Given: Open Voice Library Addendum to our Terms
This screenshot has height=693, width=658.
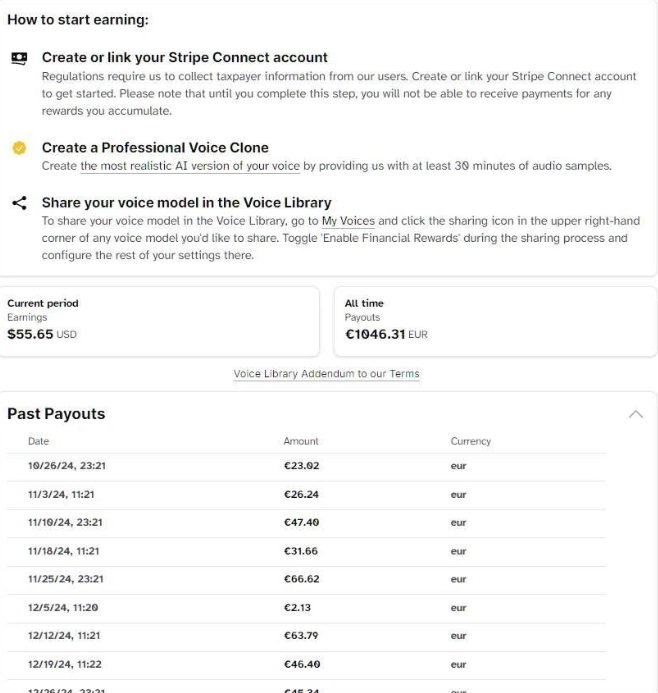Looking at the screenshot, I should 328,374.
